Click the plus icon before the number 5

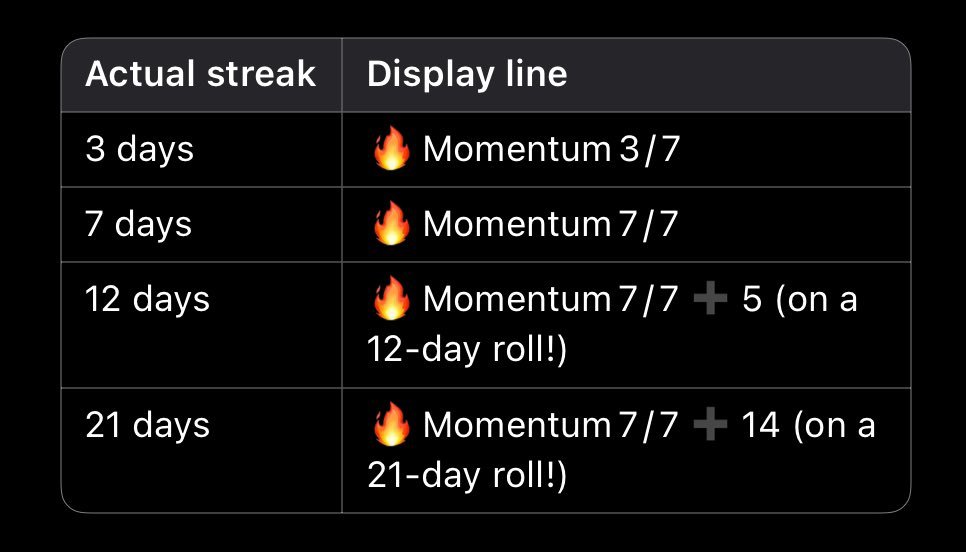710,300
